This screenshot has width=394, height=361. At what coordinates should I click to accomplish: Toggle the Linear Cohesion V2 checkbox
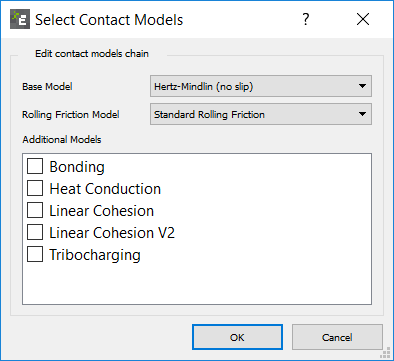35,232
